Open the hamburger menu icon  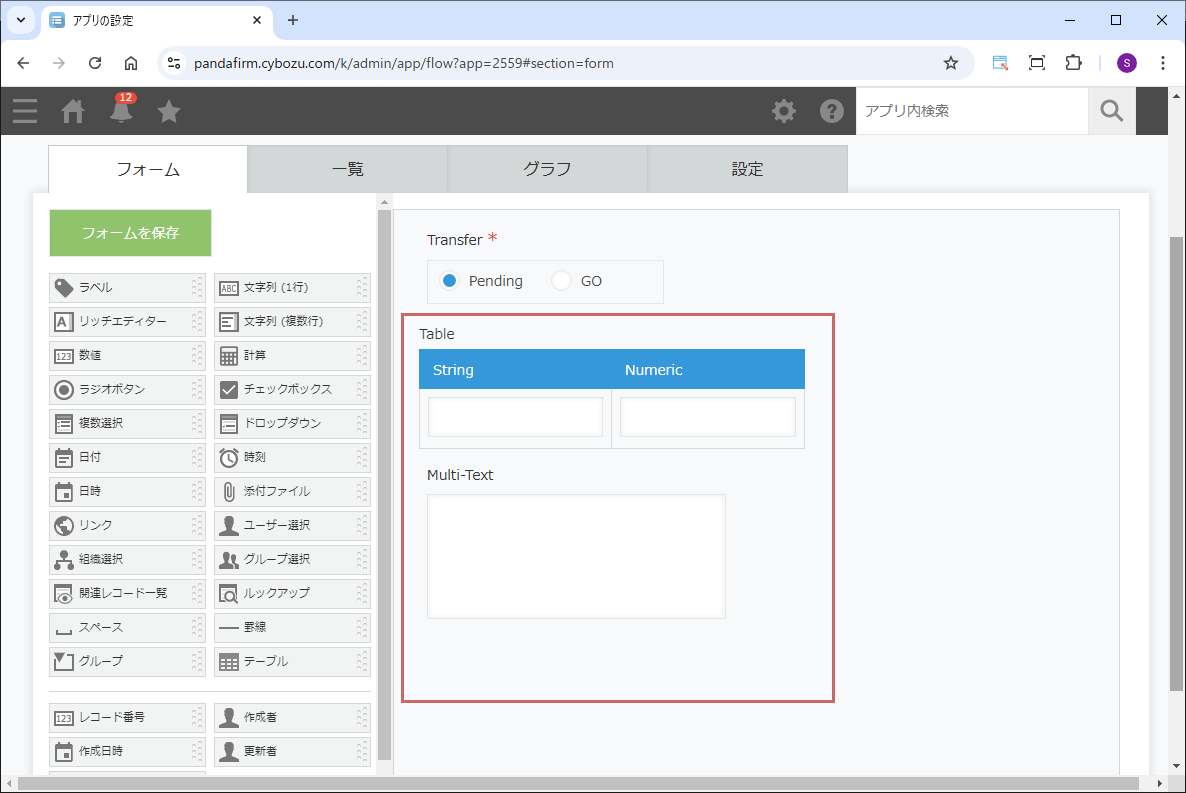point(25,111)
